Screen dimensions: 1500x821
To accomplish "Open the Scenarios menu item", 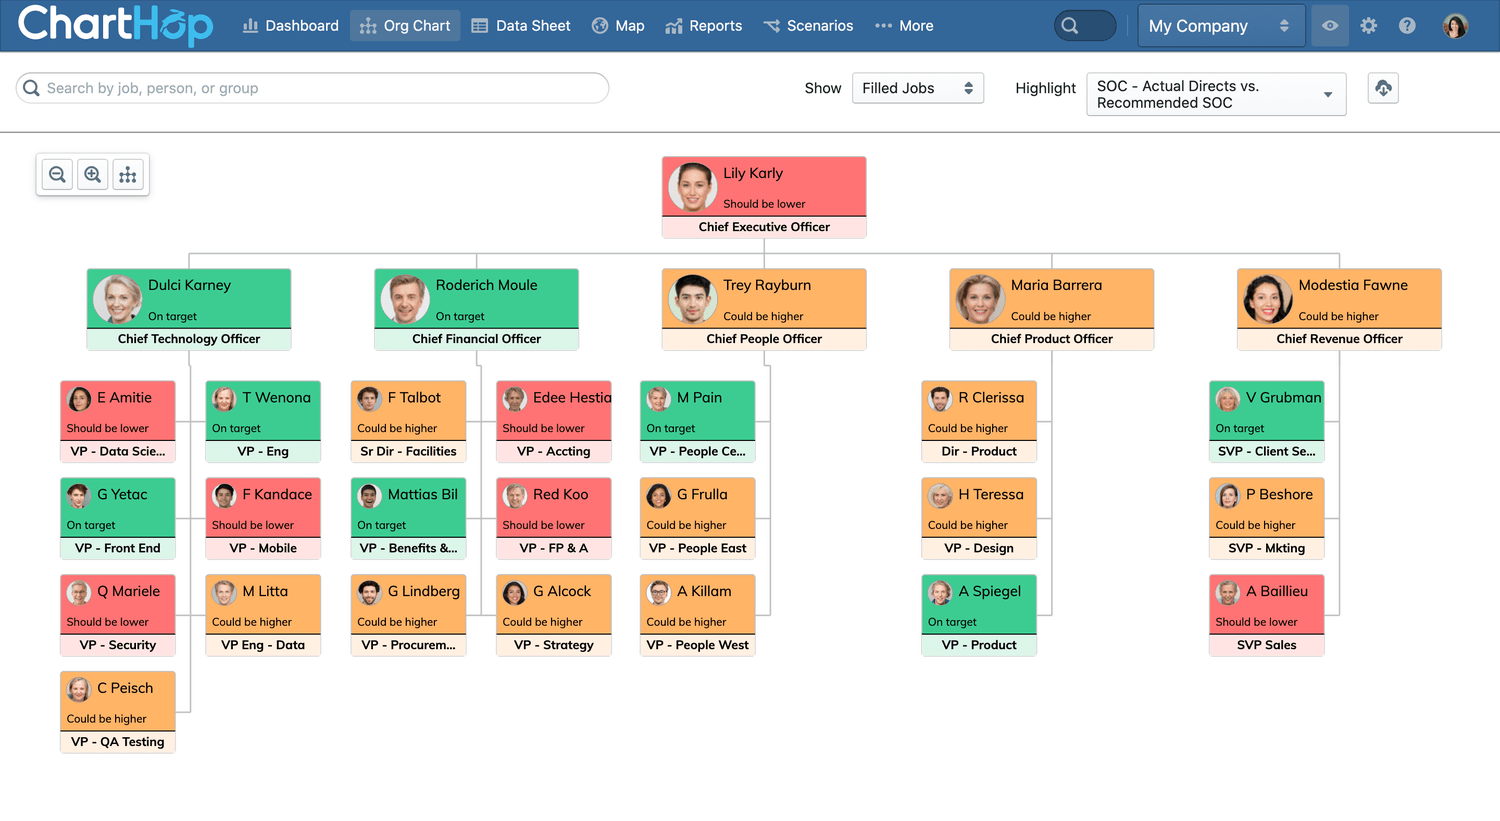I will click(808, 26).
